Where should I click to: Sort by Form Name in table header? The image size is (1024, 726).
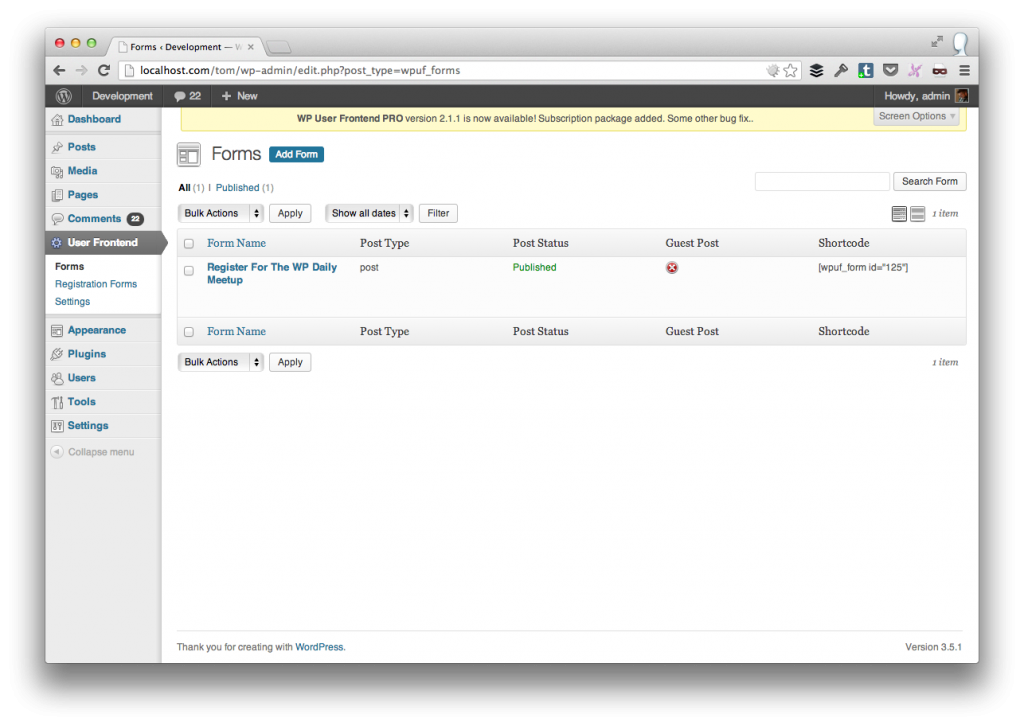click(236, 244)
